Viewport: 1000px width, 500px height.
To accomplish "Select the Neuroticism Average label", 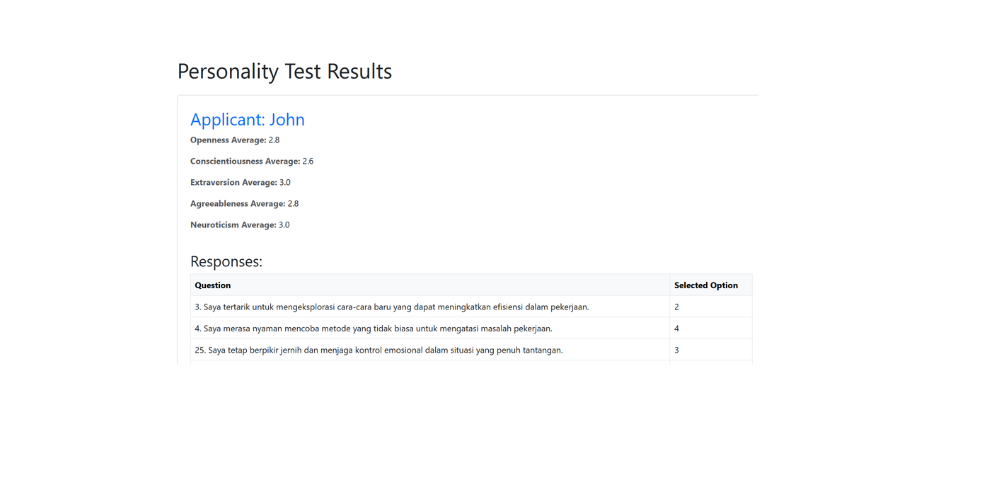I will [x=233, y=225].
